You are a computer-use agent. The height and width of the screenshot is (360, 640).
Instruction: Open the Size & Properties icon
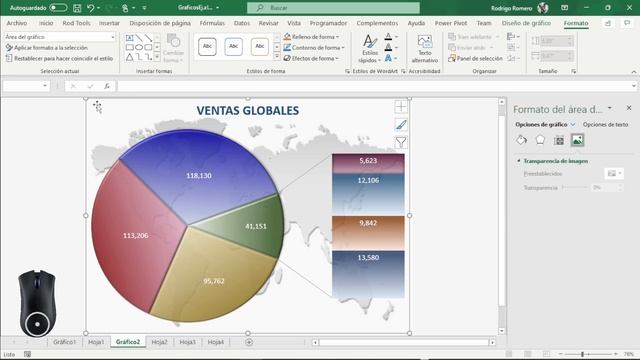click(x=559, y=140)
